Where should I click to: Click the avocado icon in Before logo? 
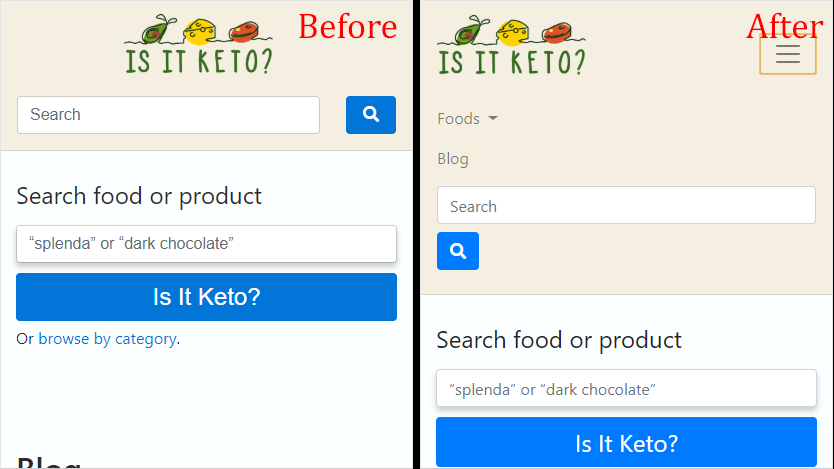(156, 30)
